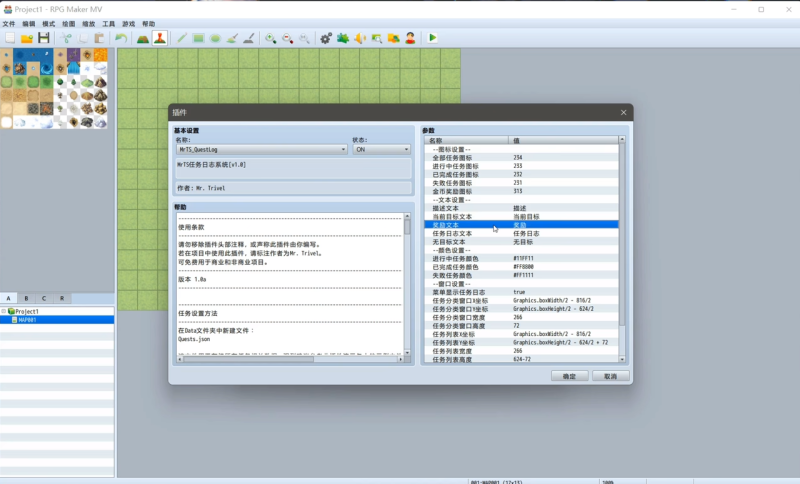Click the Cut scissors icon

point(66,38)
